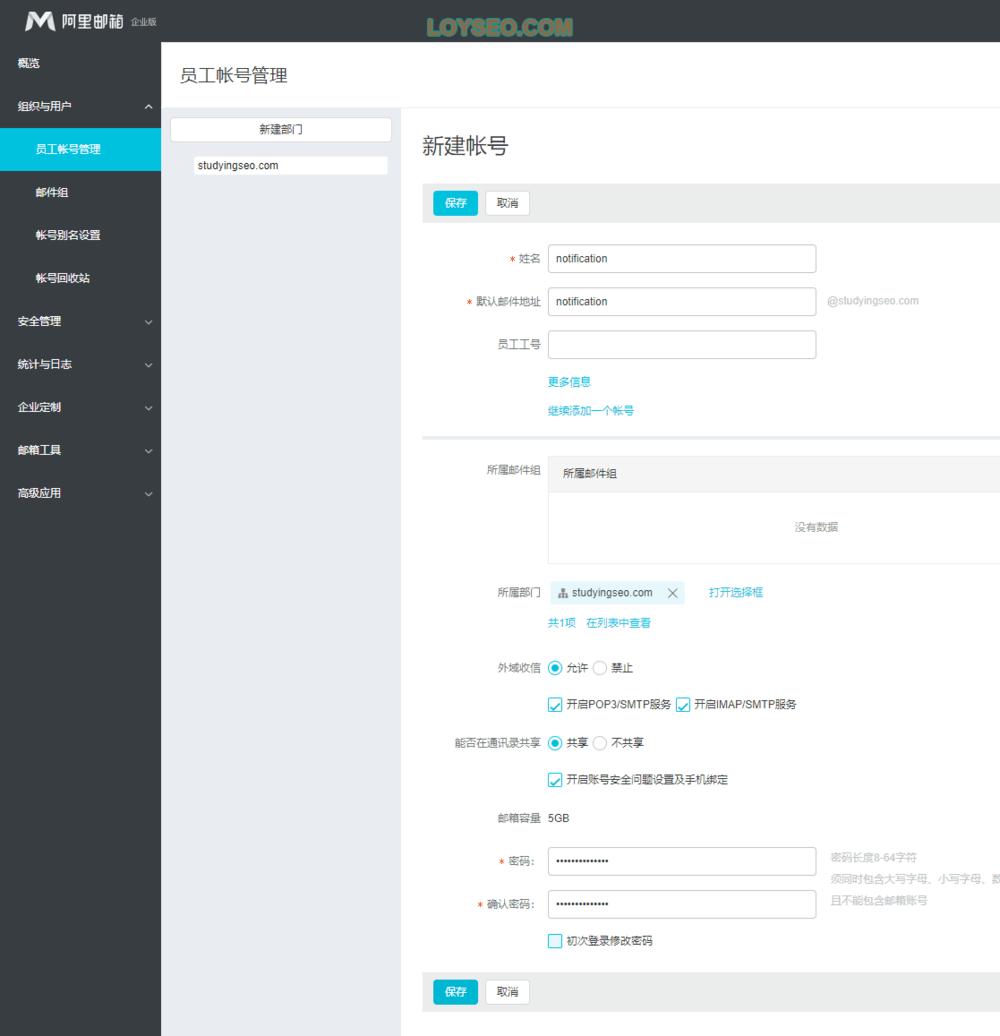Expand the 统计与日志 menu section
Image resolution: width=1000 pixels, height=1036 pixels.
click(x=81, y=364)
